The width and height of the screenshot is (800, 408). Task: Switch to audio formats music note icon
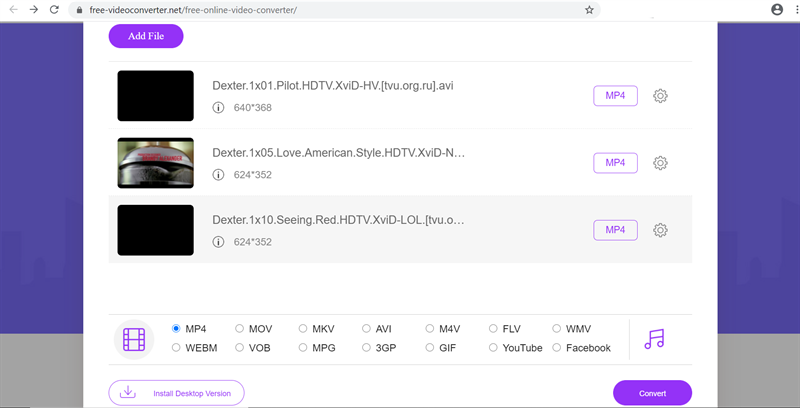click(x=654, y=339)
